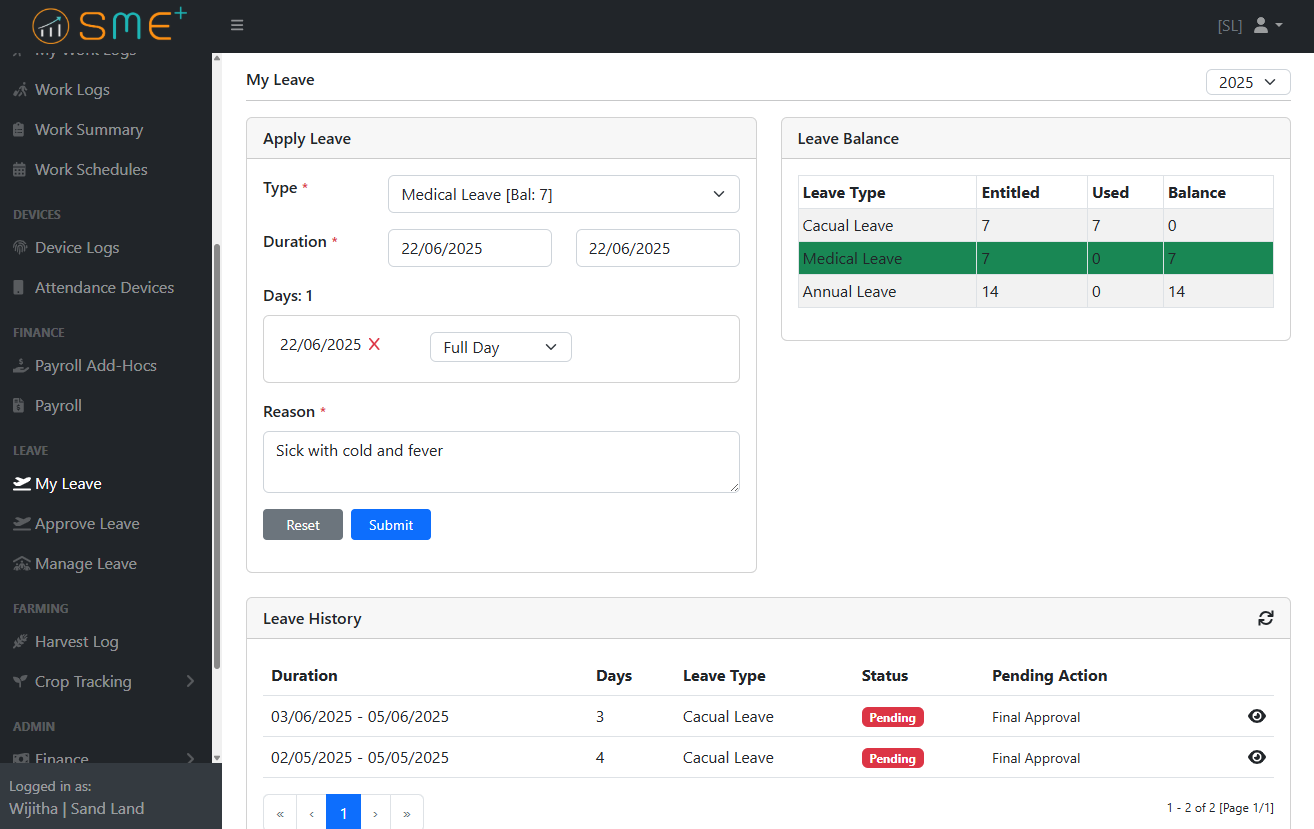Expand the Crop Tracking submenu chevron
Viewport: 1314px width, 829px height.
pos(190,681)
